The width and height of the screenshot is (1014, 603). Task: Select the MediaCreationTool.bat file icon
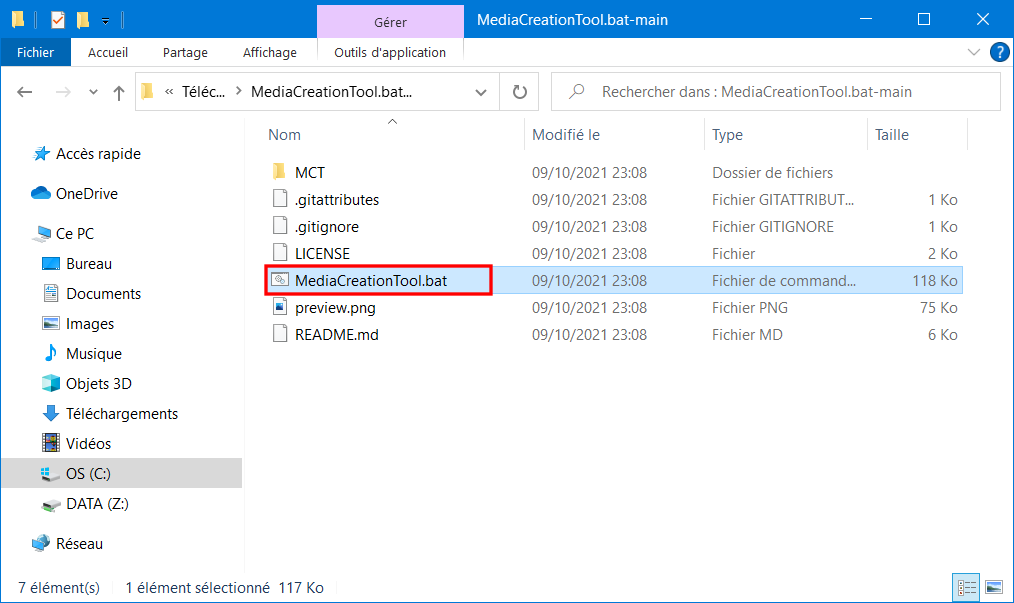280,280
